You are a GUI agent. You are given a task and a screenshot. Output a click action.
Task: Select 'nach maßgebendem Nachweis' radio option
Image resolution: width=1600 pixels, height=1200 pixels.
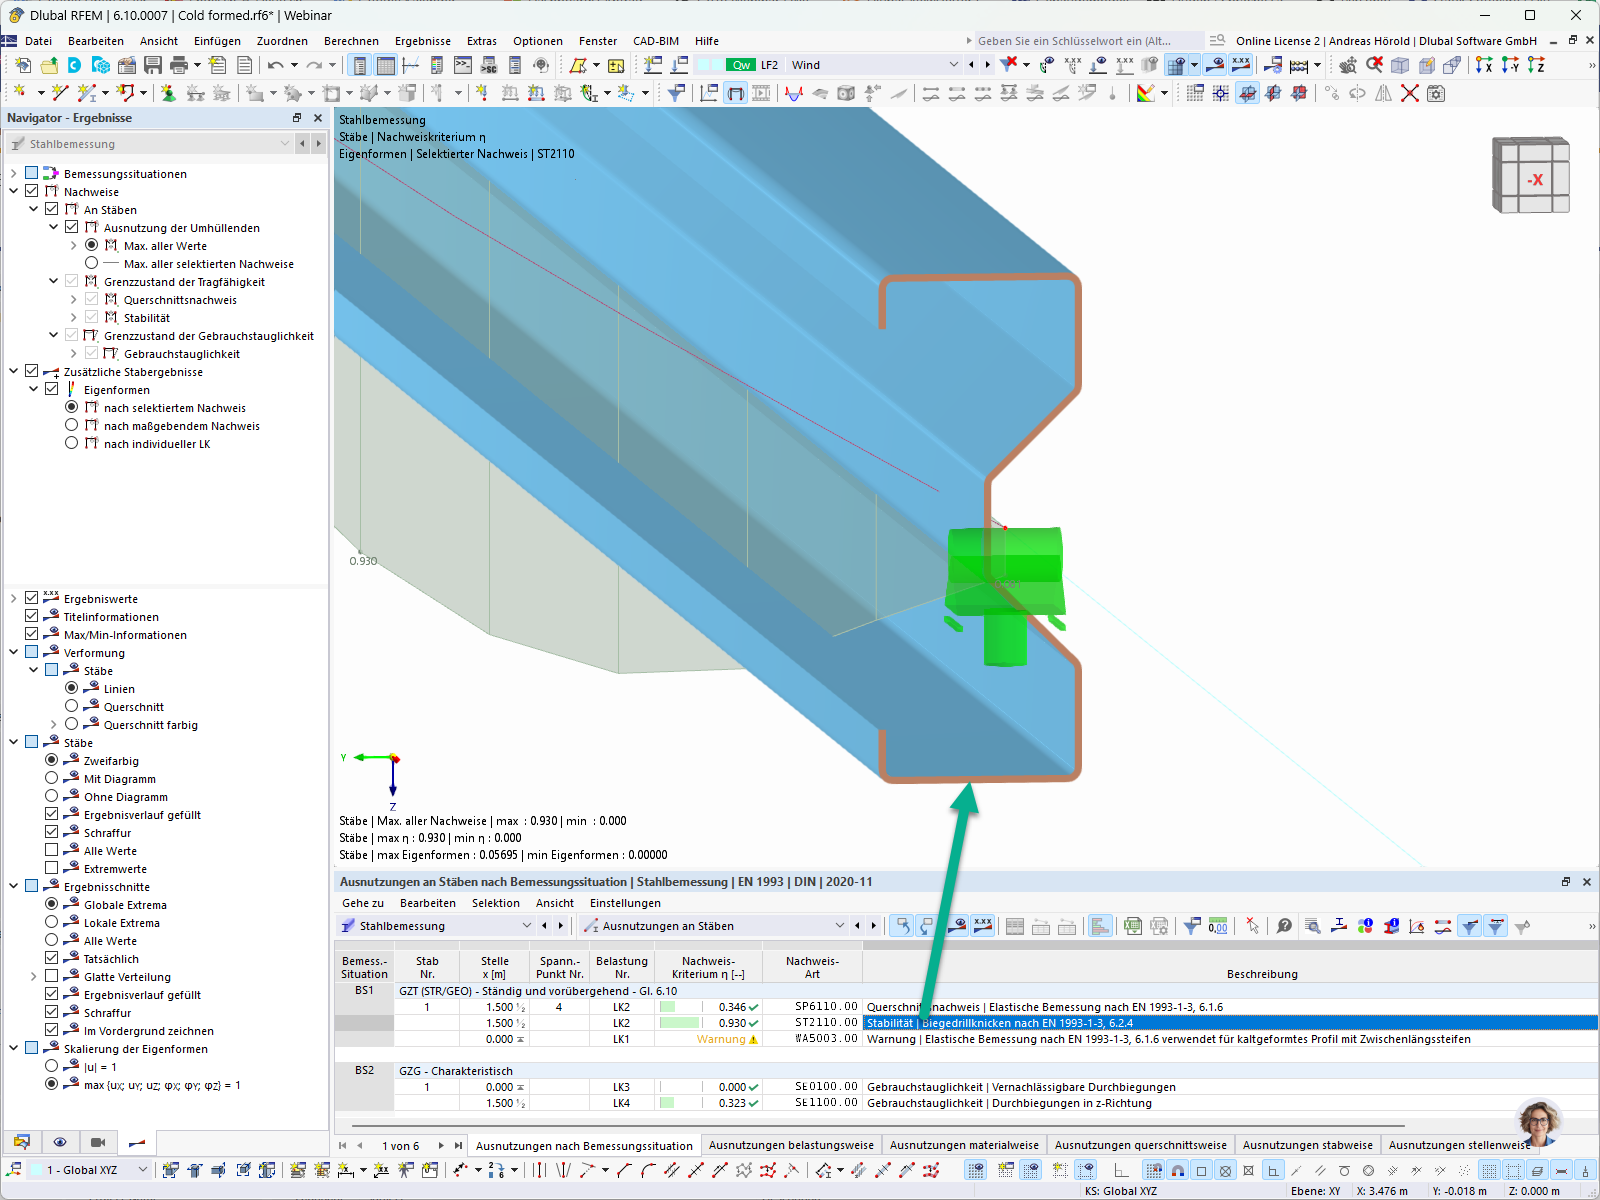pyautogui.click(x=72, y=425)
